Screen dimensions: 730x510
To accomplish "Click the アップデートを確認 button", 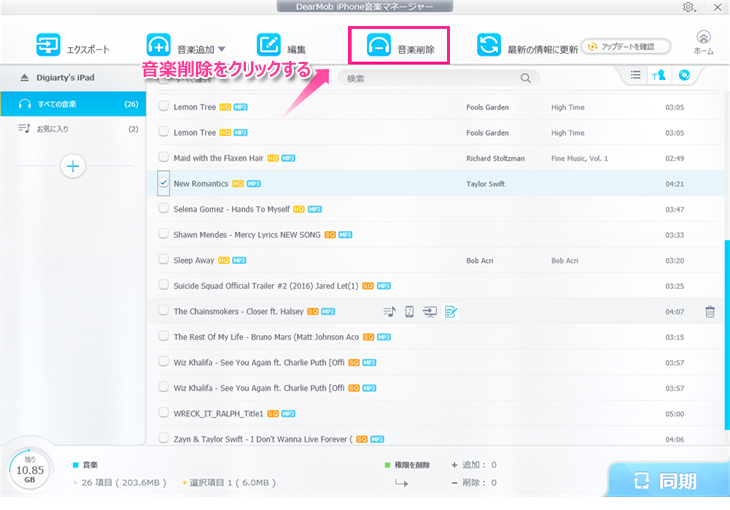I will [x=626, y=47].
